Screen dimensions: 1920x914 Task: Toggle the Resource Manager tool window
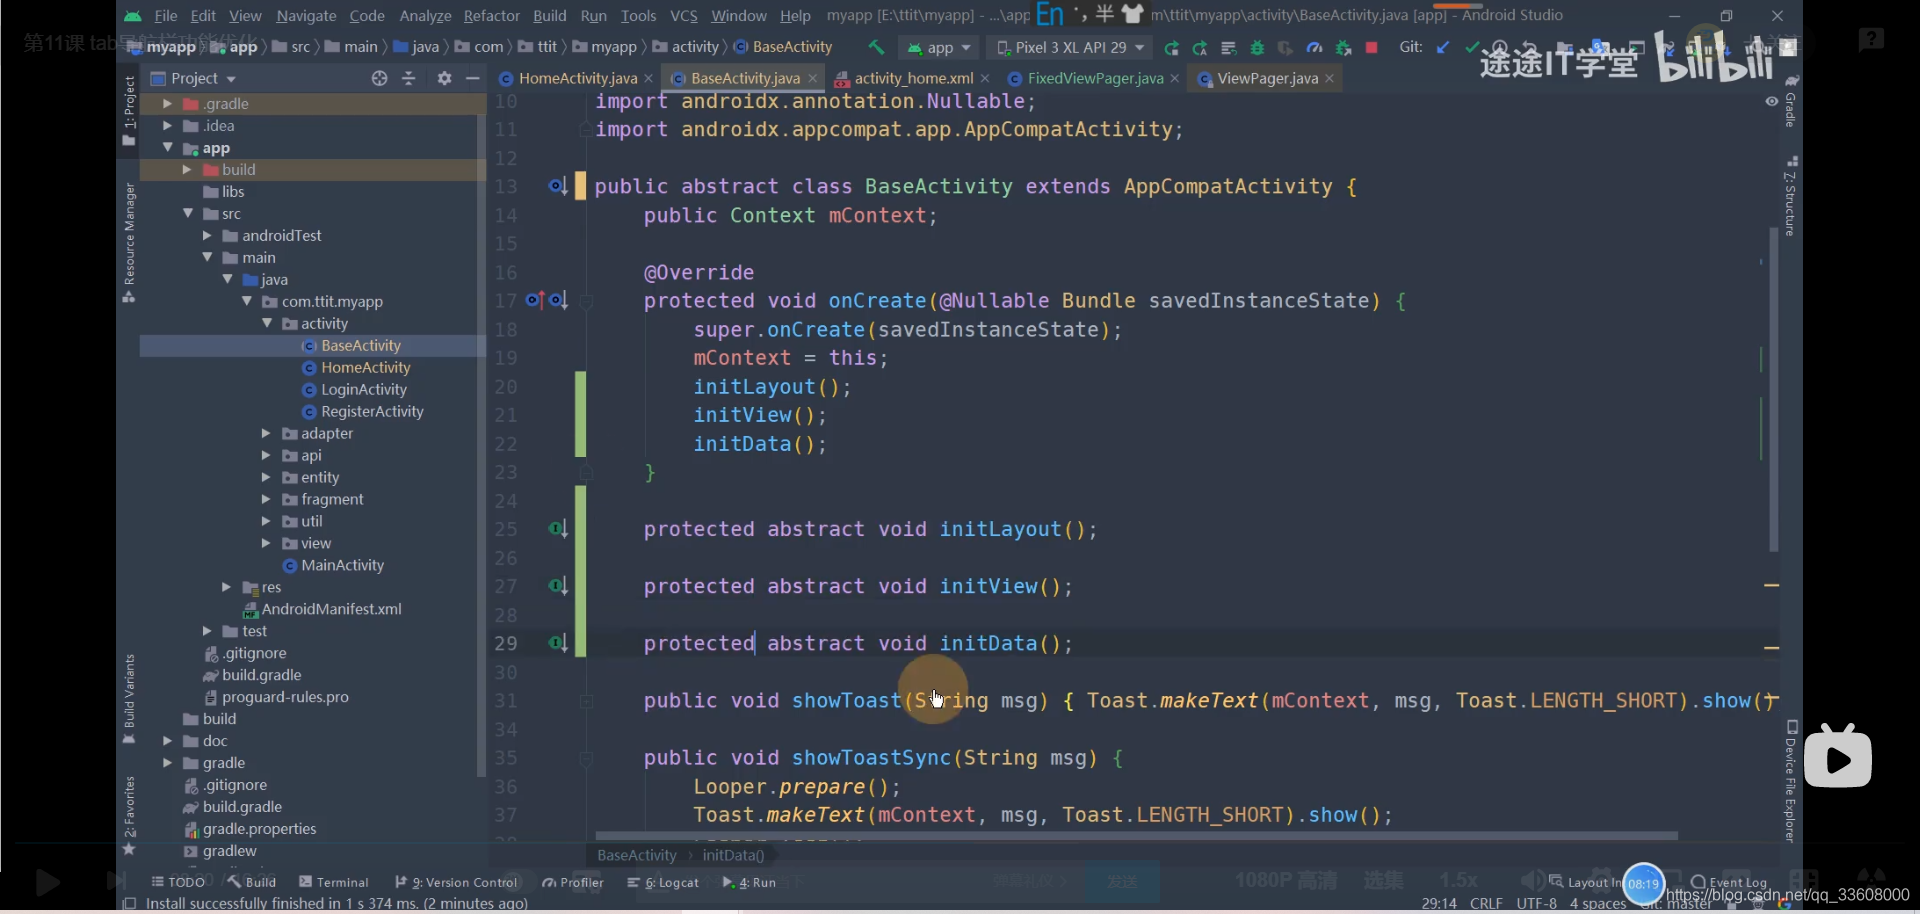128,242
